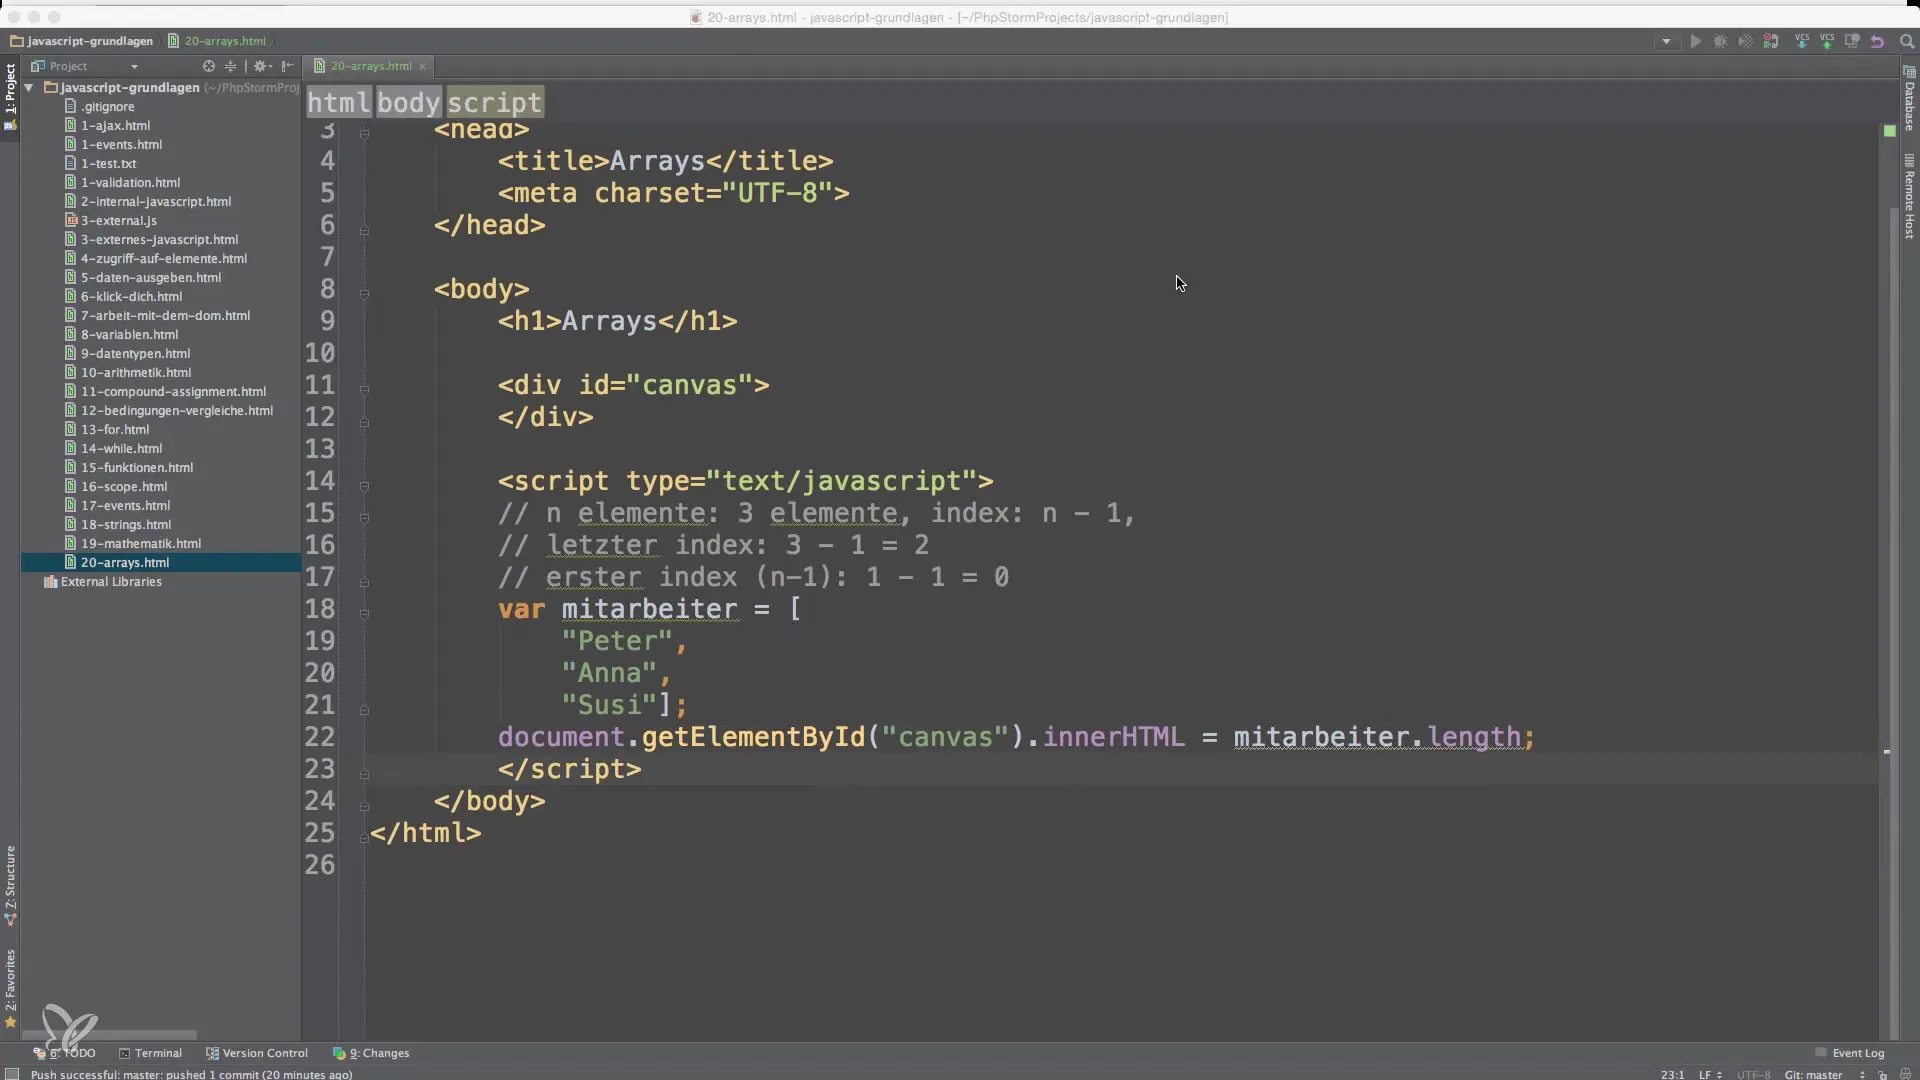1920x1080 pixels.
Task: Collapse all in Project panel
Action: 230,66
